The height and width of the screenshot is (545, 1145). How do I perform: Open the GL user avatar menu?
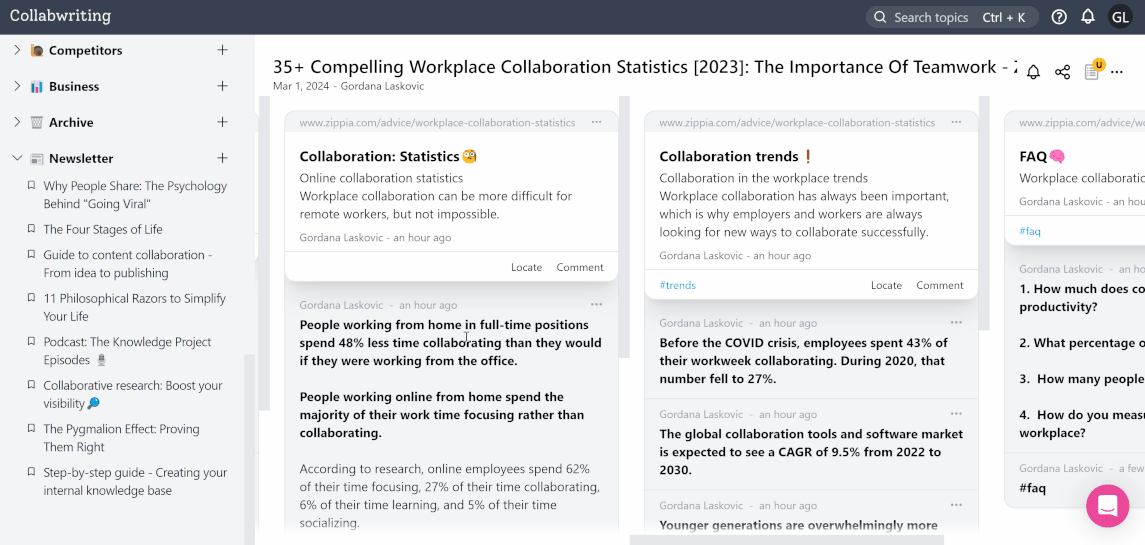point(1120,17)
